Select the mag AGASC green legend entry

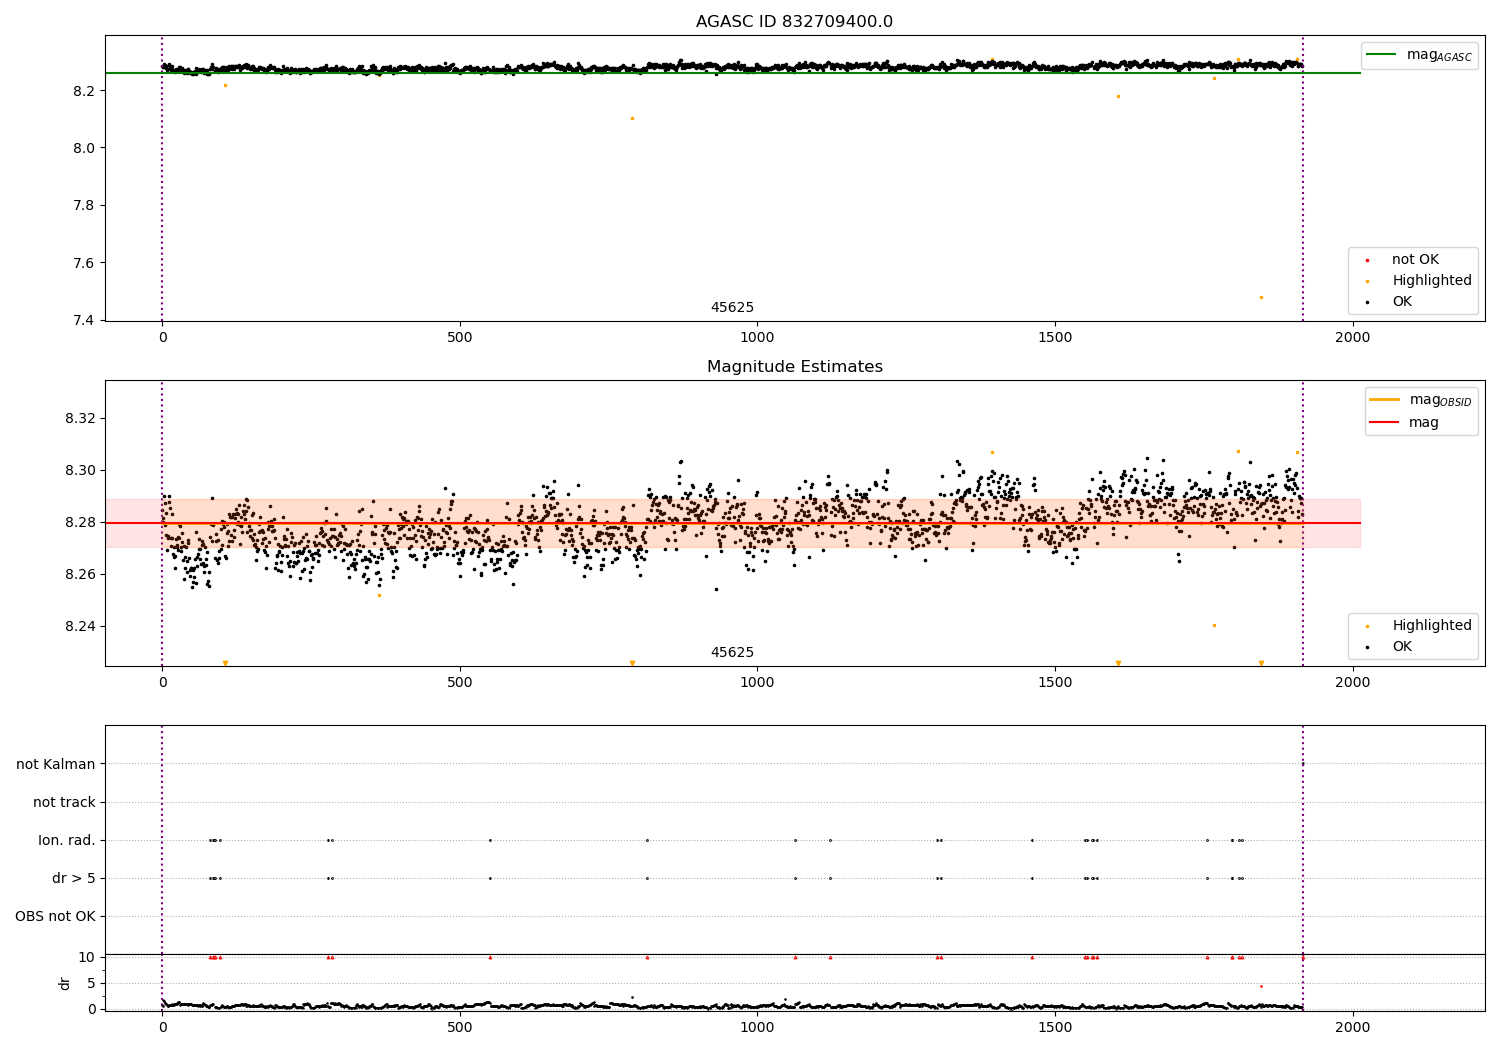coord(1419,55)
